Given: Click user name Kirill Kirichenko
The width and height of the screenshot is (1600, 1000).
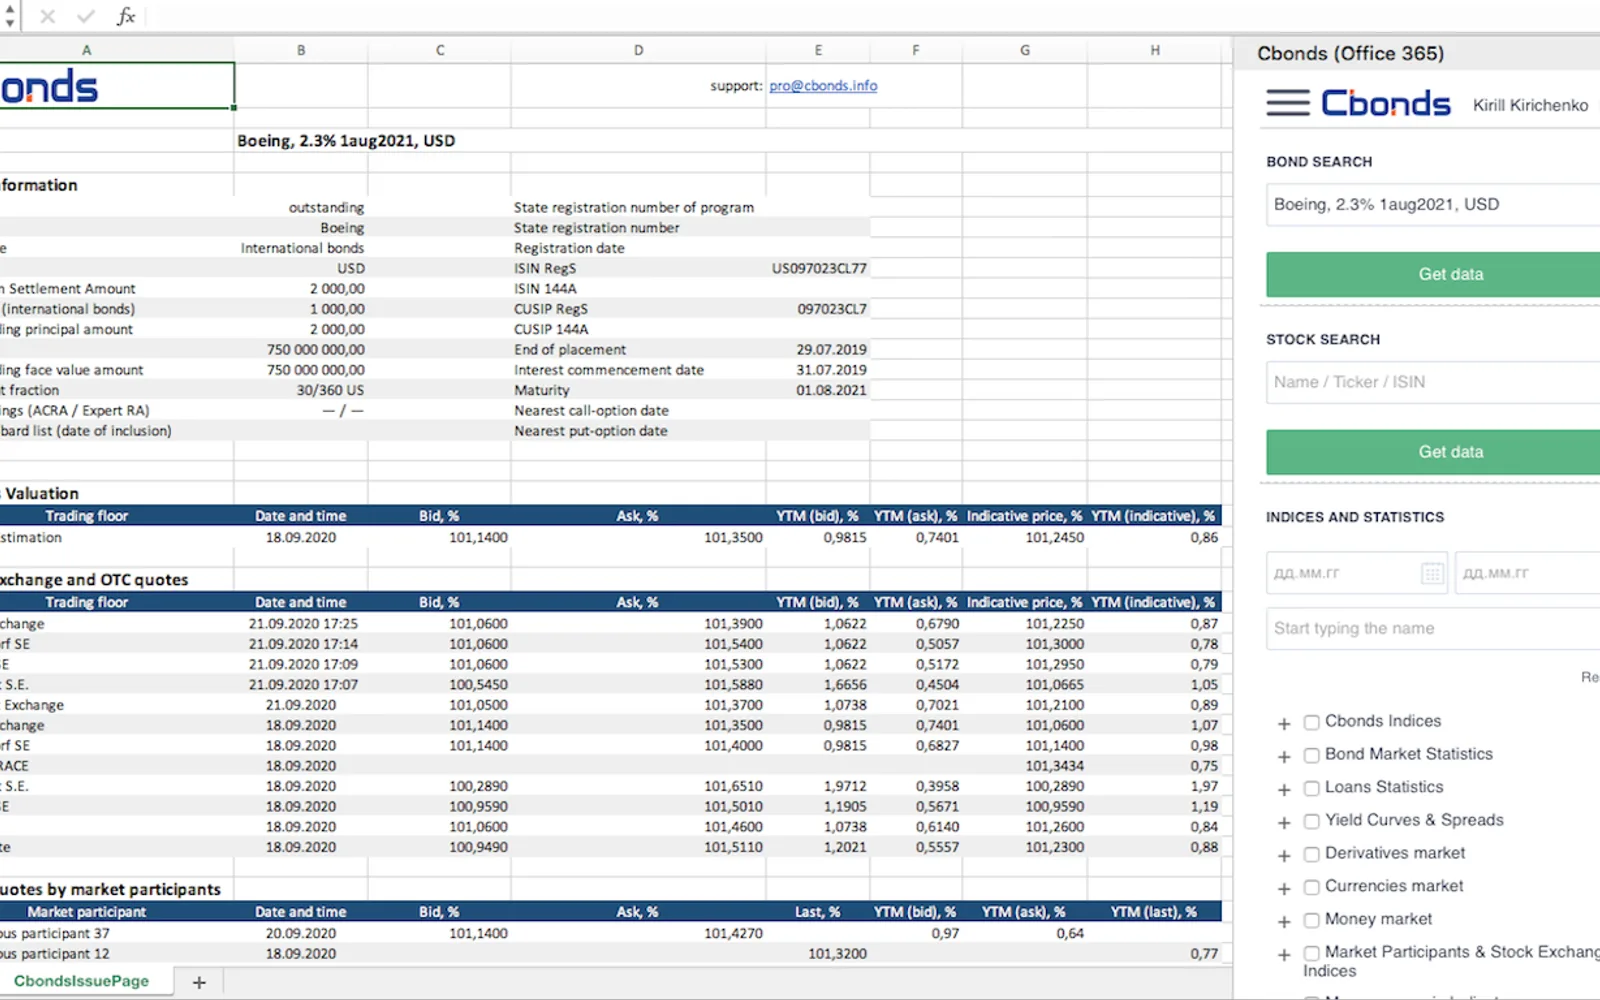Looking at the screenshot, I should [1530, 105].
